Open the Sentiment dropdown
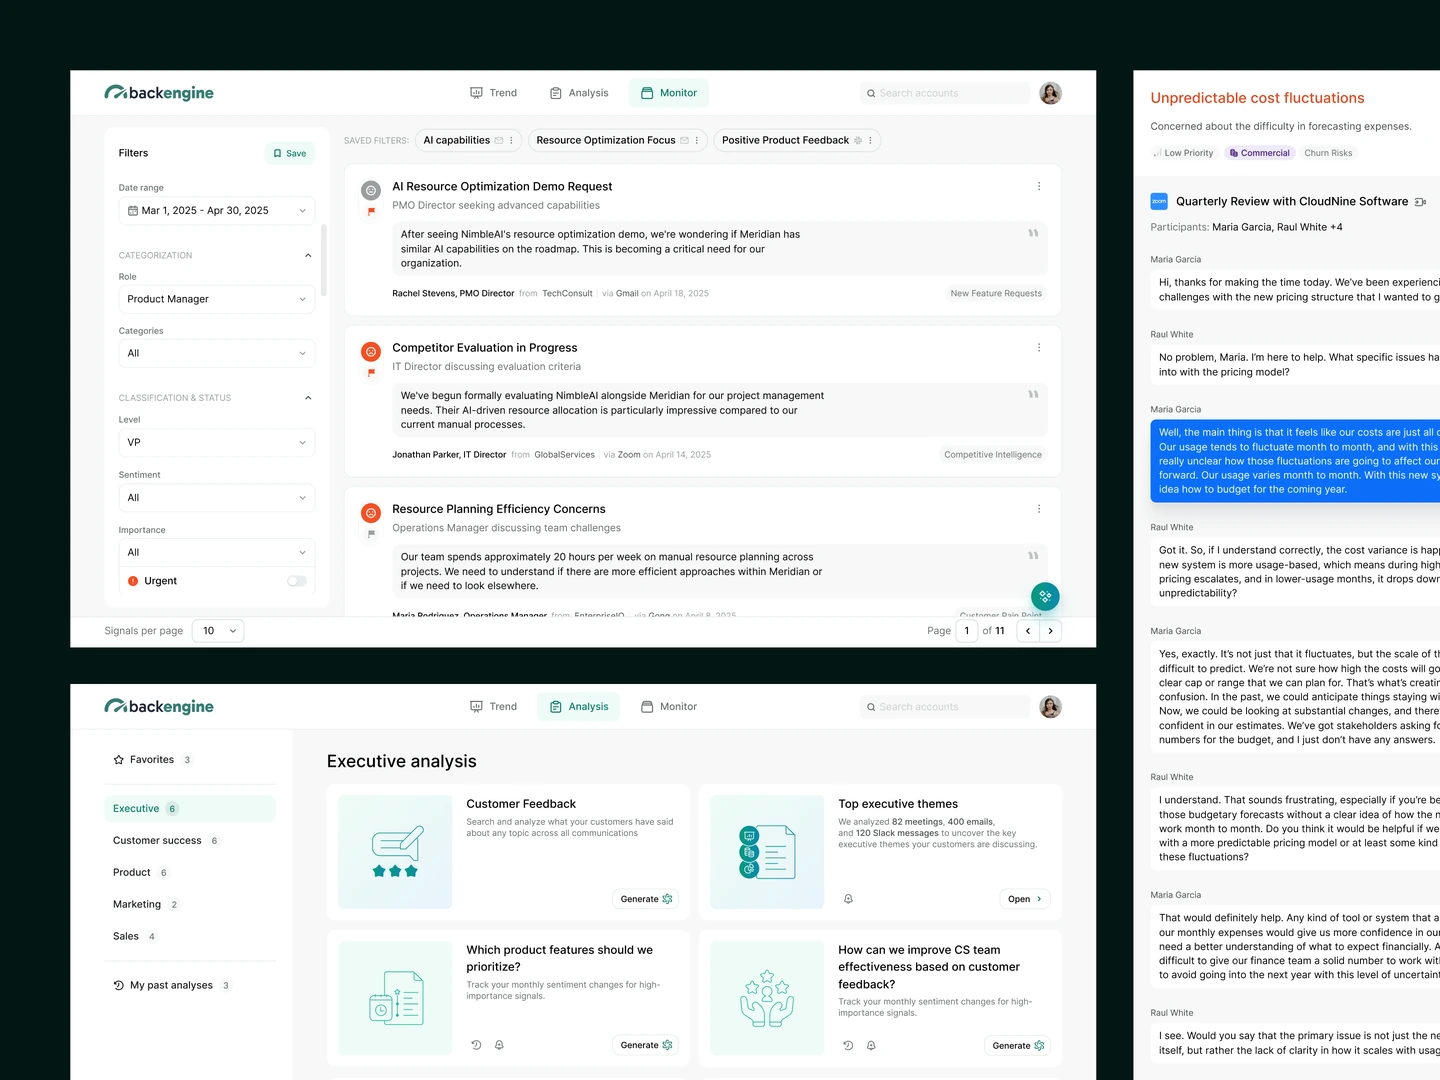Viewport: 1440px width, 1080px height. [216, 498]
